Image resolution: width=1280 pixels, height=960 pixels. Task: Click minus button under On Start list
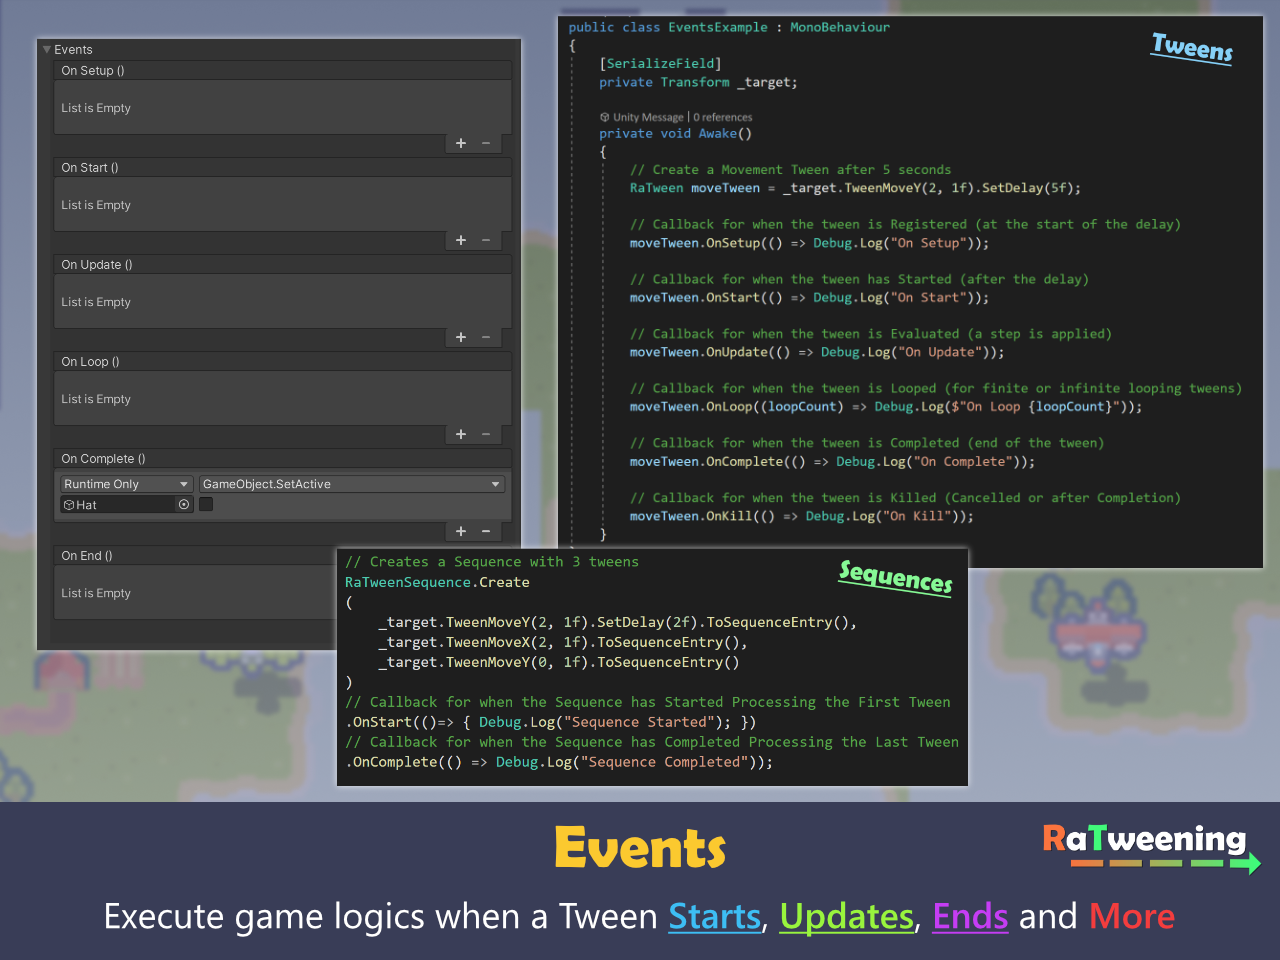point(486,240)
